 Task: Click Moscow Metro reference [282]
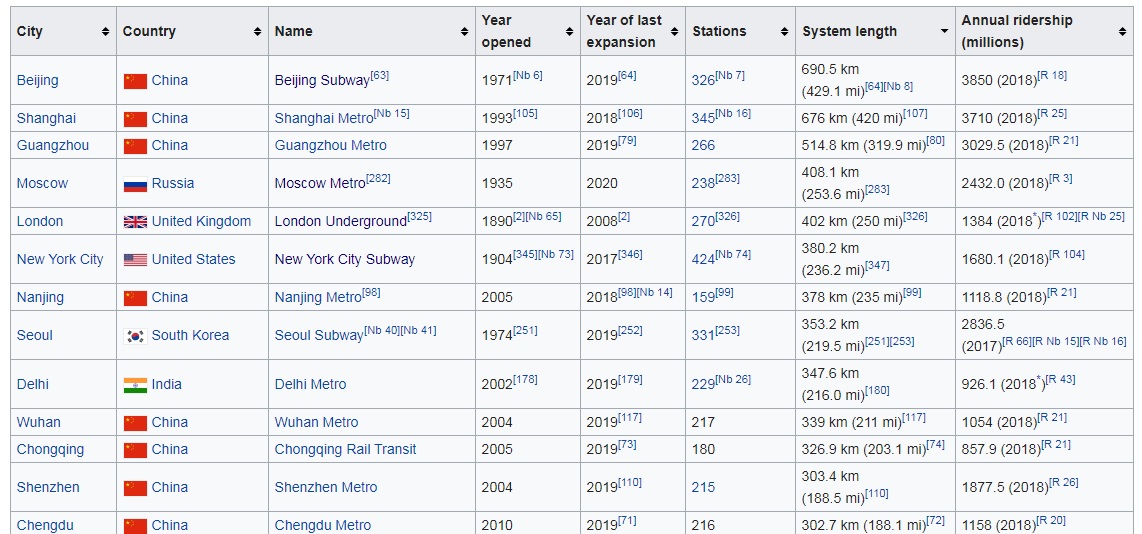coord(378,178)
